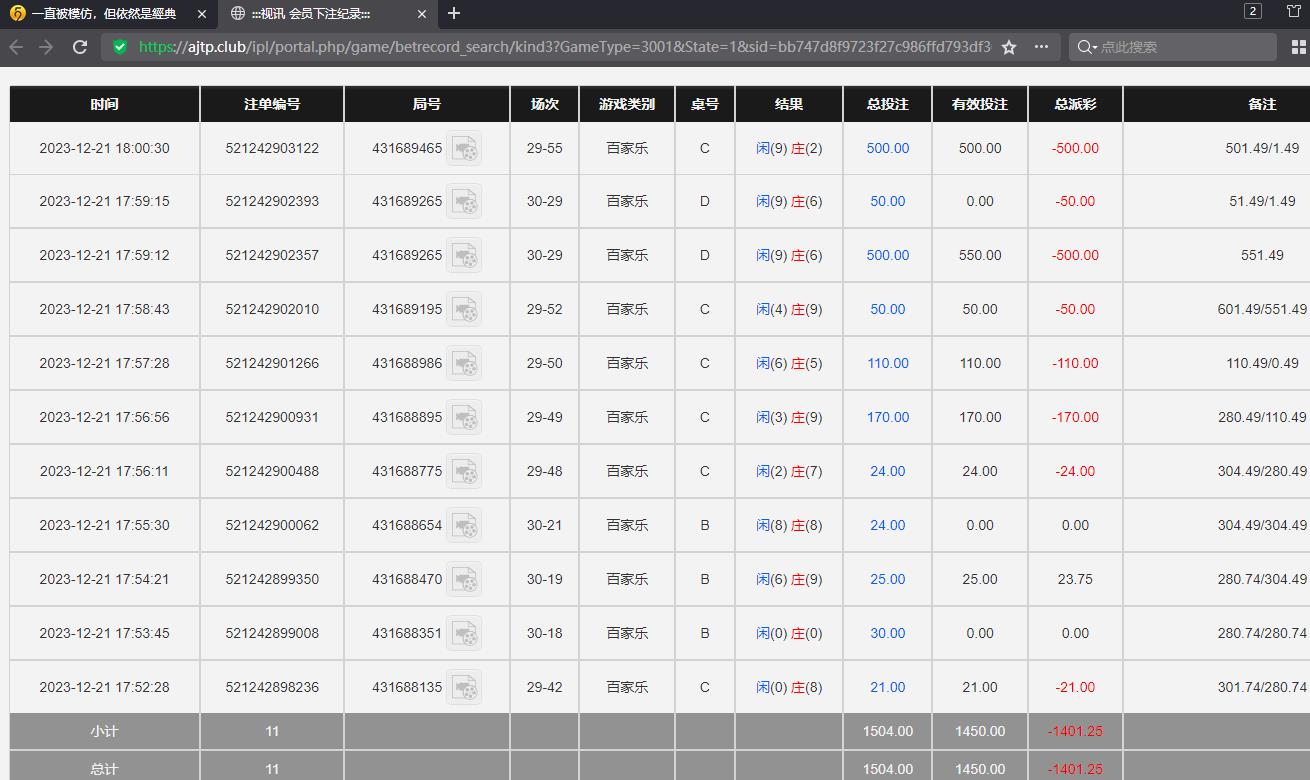The height and width of the screenshot is (780, 1310).
Task: Open bet amount 50.00 for order 521242902393
Action: pos(888,201)
